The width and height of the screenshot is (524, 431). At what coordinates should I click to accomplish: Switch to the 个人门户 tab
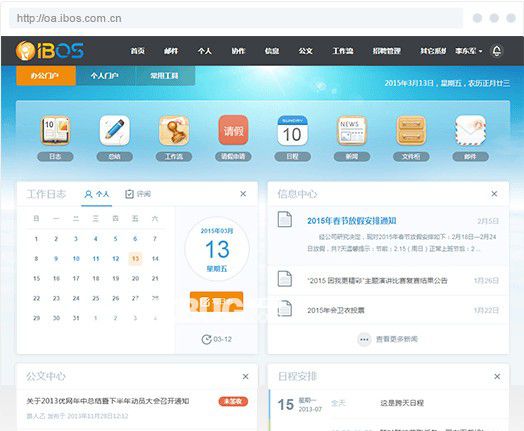(x=105, y=76)
